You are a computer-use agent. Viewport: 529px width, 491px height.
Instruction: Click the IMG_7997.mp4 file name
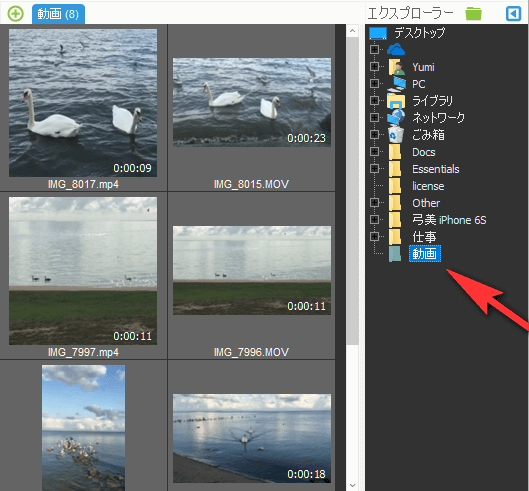[83, 352]
